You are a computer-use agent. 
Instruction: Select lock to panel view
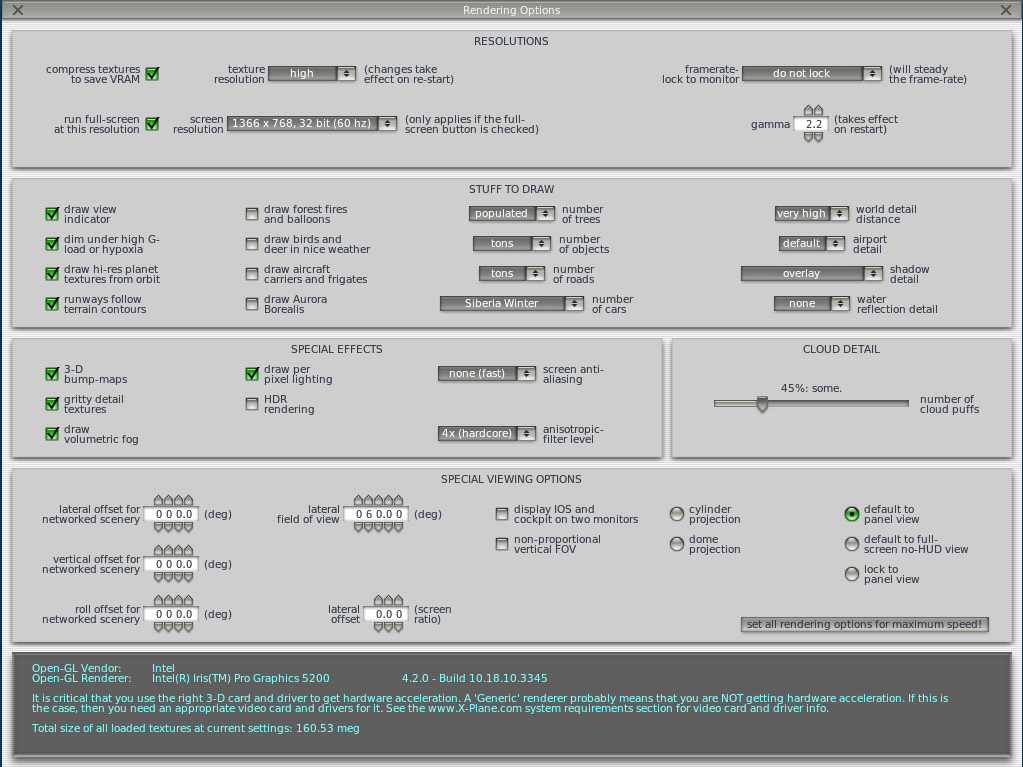tap(852, 574)
